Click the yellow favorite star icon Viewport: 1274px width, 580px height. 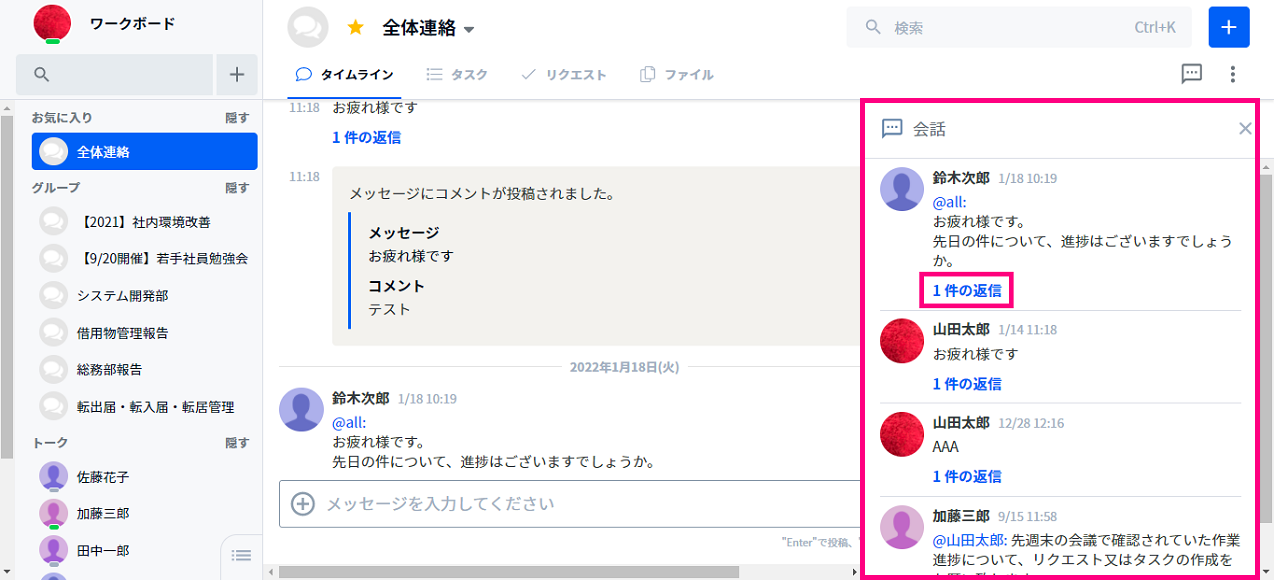[355, 28]
